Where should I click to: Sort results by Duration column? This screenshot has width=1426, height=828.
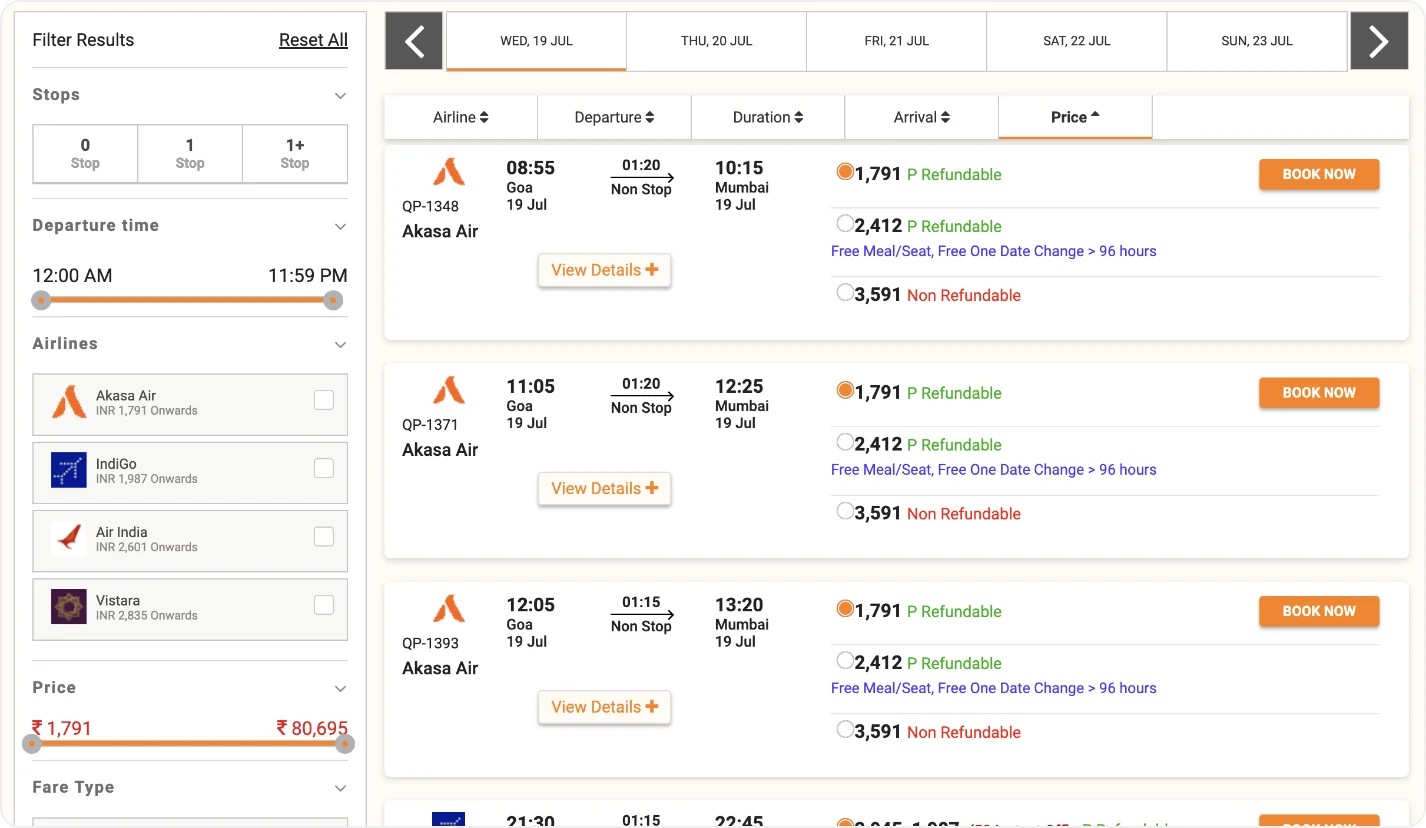tap(767, 117)
